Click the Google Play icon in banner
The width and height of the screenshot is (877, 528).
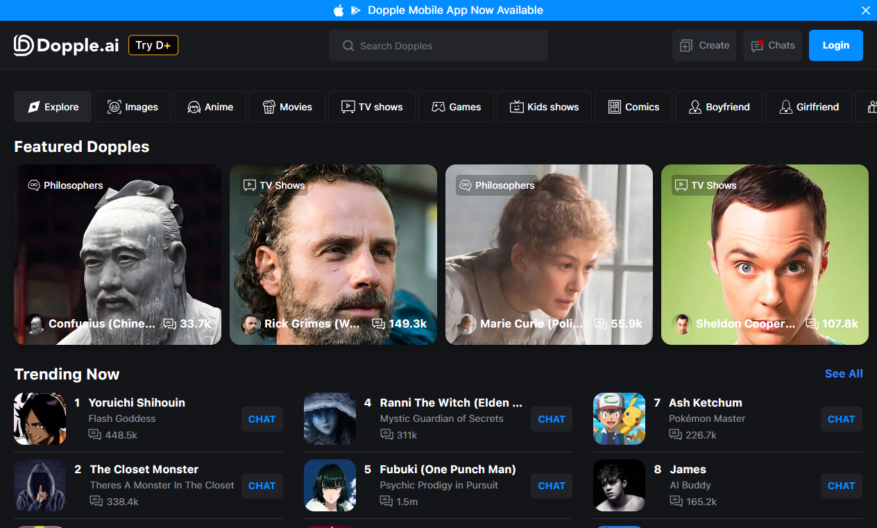[355, 10]
